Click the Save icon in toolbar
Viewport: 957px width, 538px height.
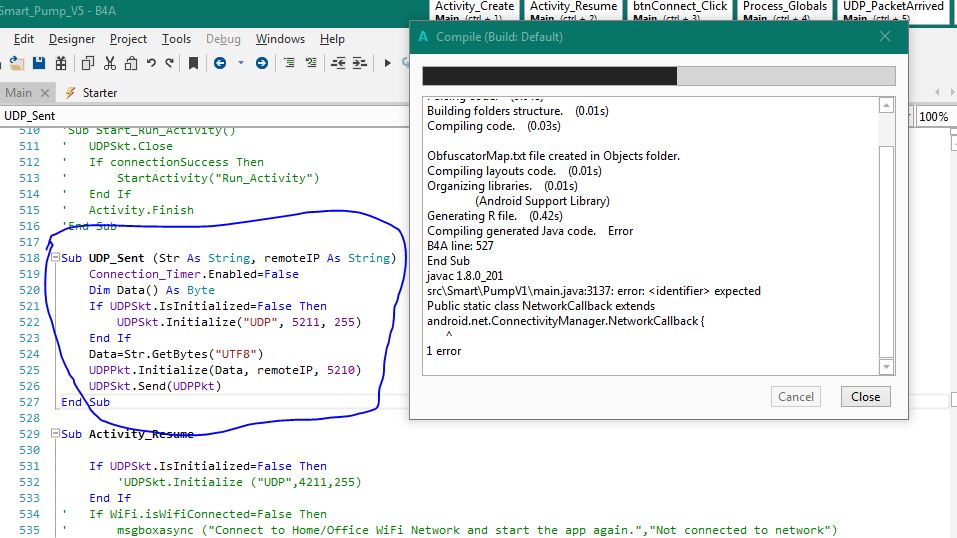[39, 63]
